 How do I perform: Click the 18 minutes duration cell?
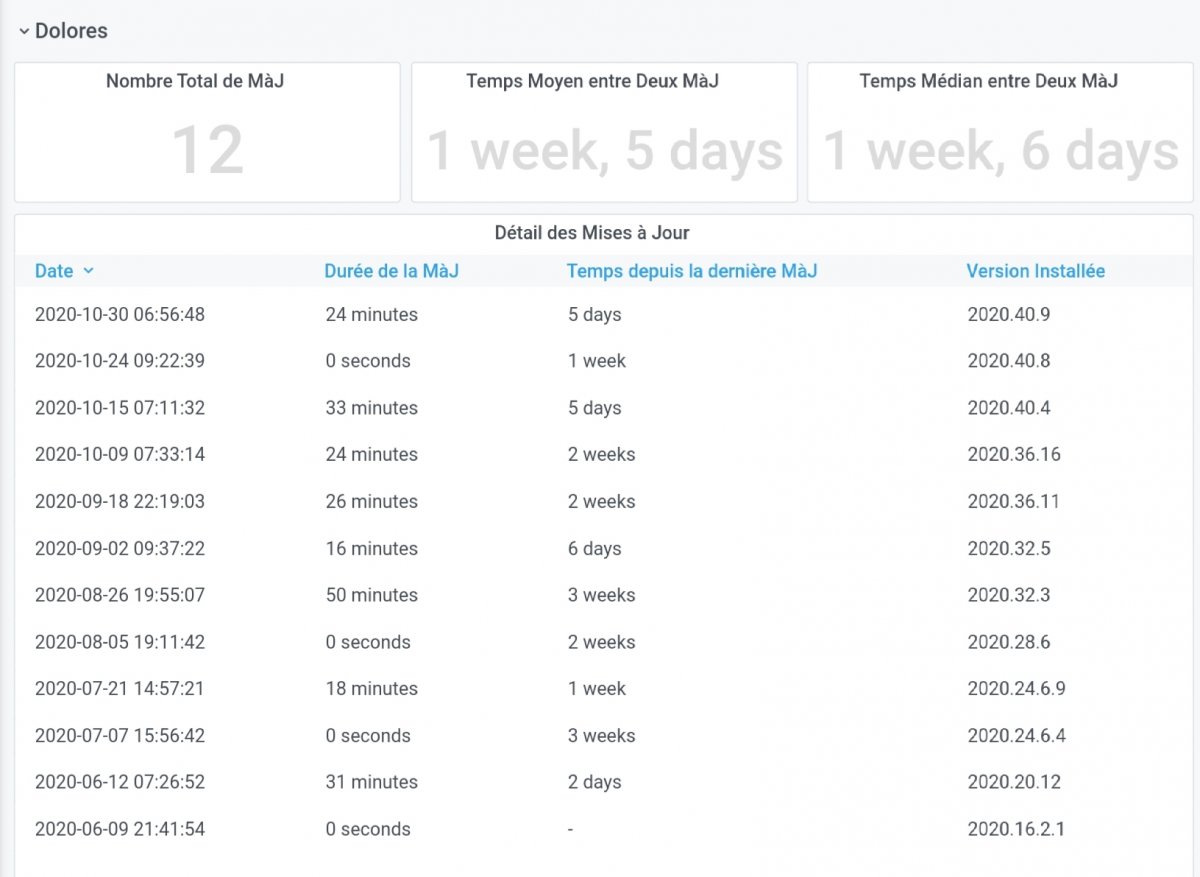(x=371, y=688)
